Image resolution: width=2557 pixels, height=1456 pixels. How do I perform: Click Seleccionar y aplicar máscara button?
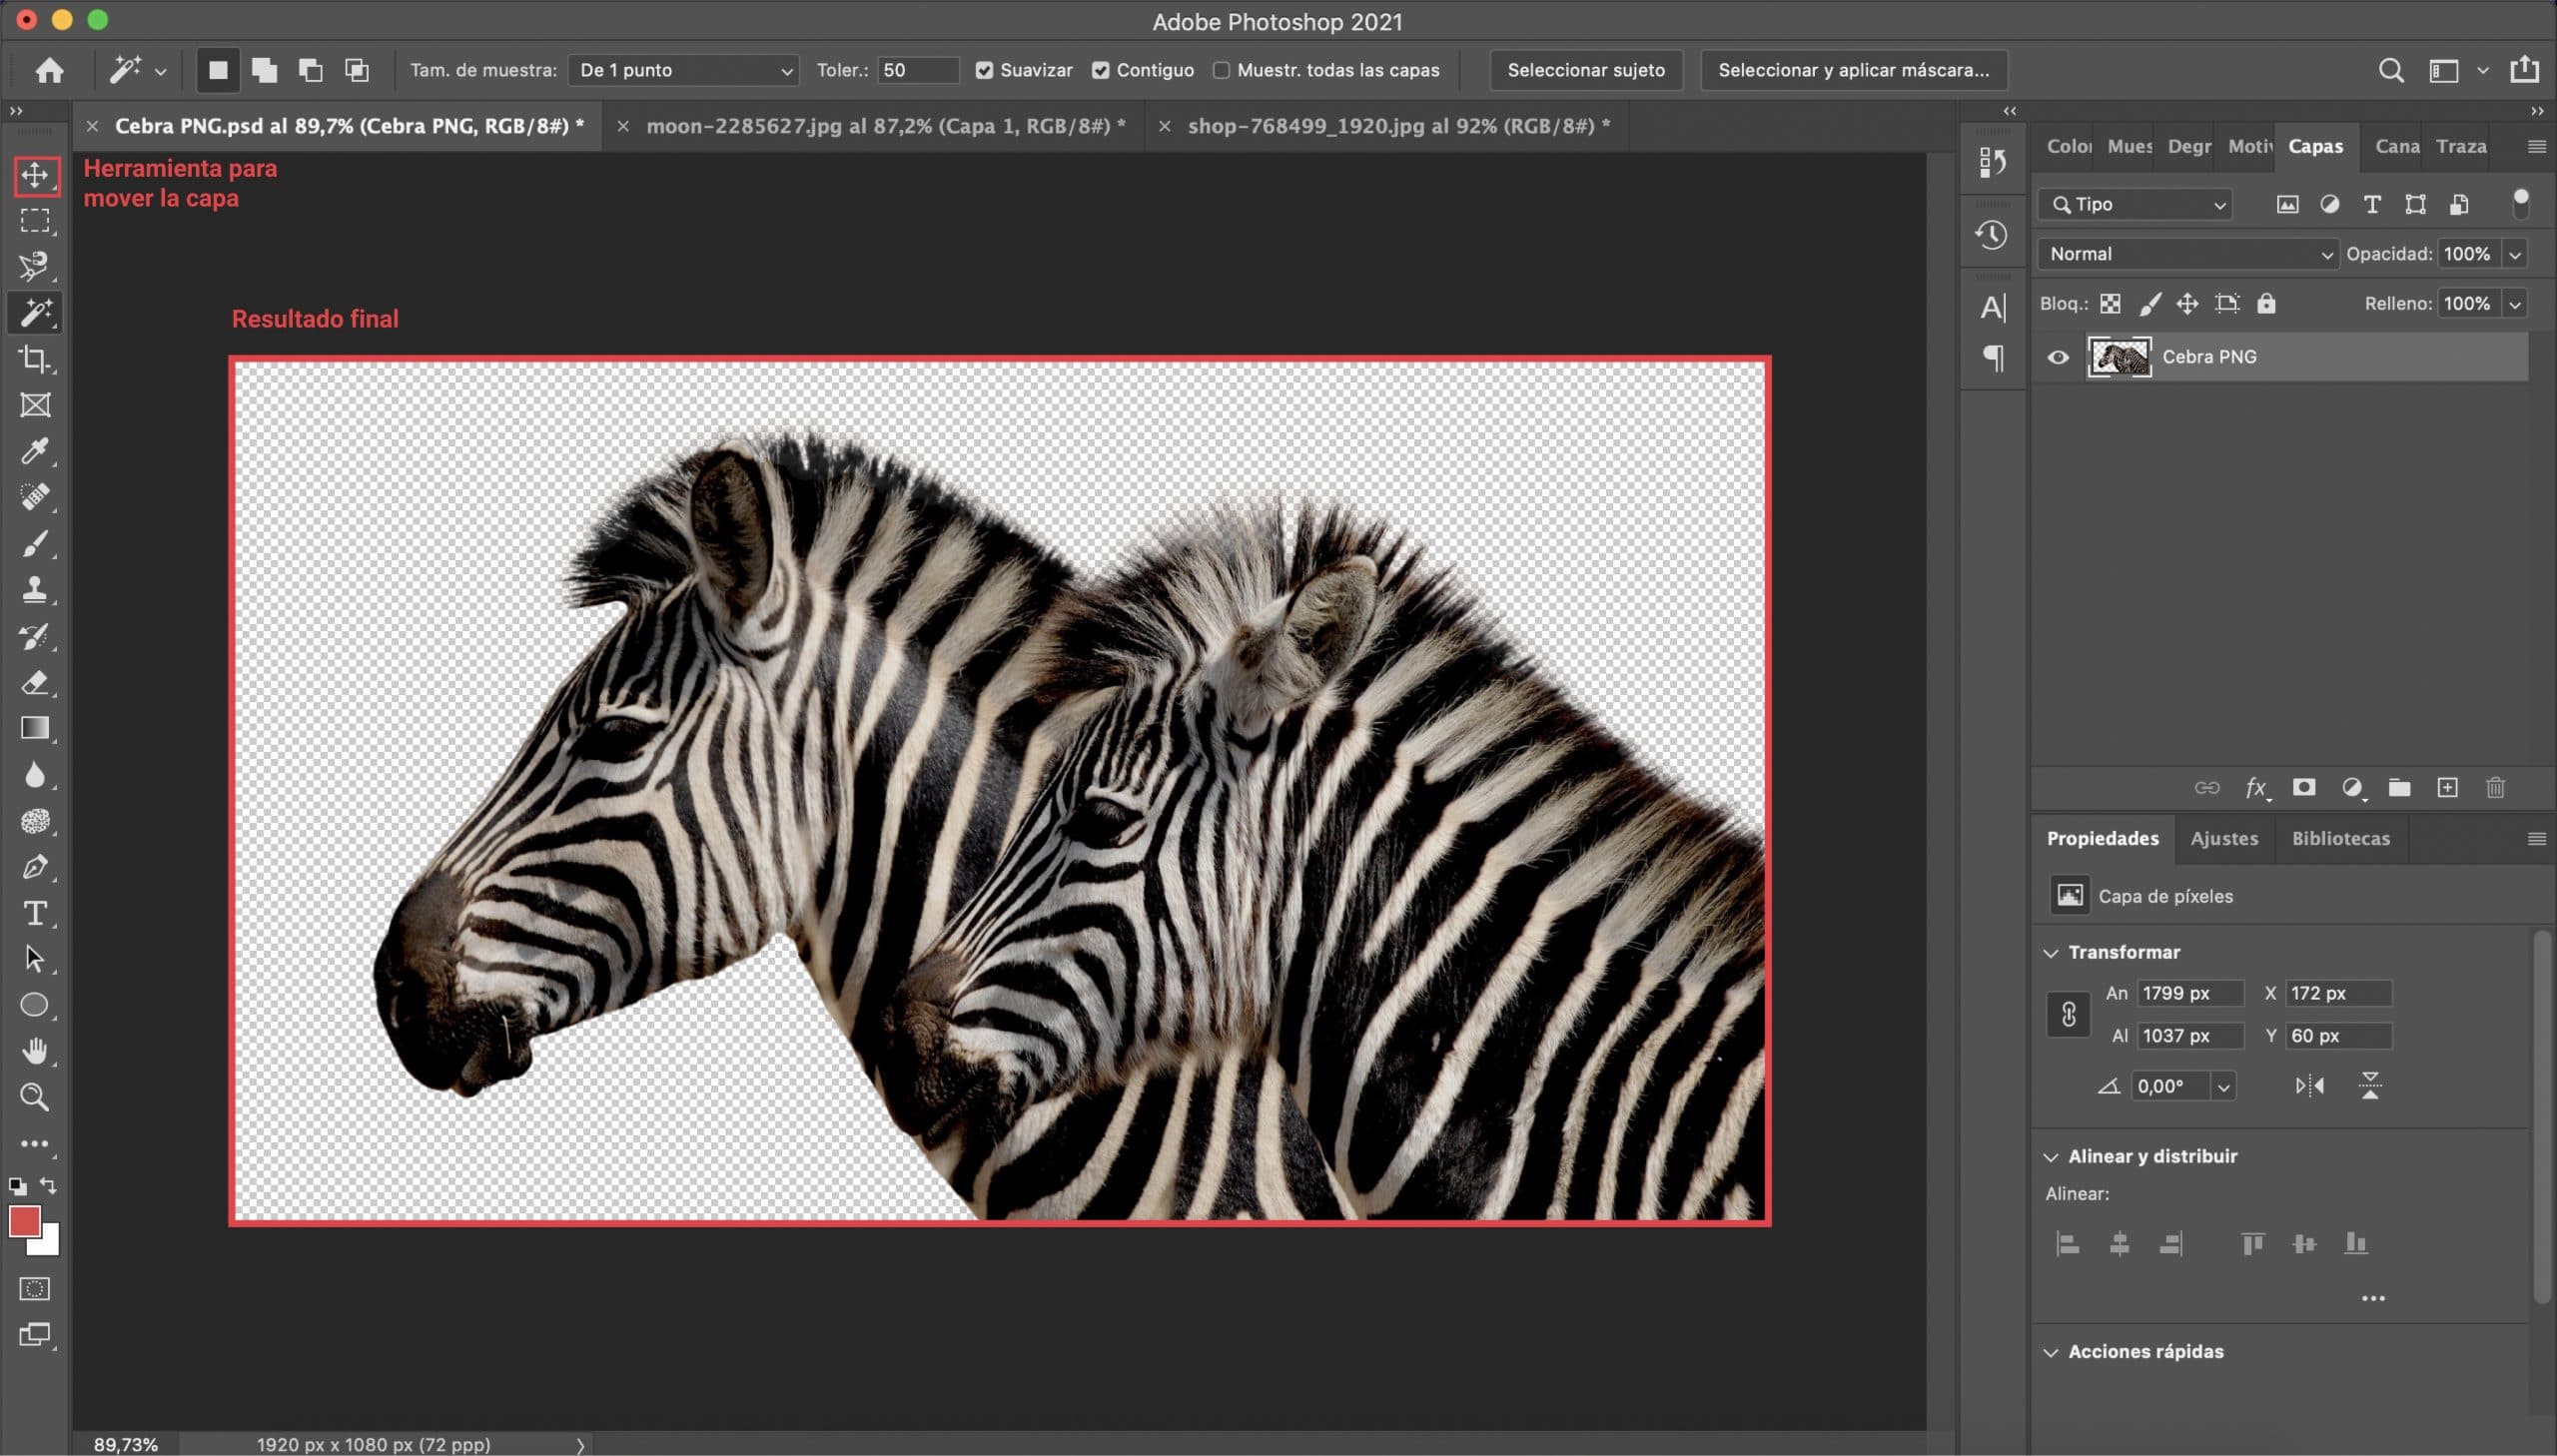[1853, 70]
